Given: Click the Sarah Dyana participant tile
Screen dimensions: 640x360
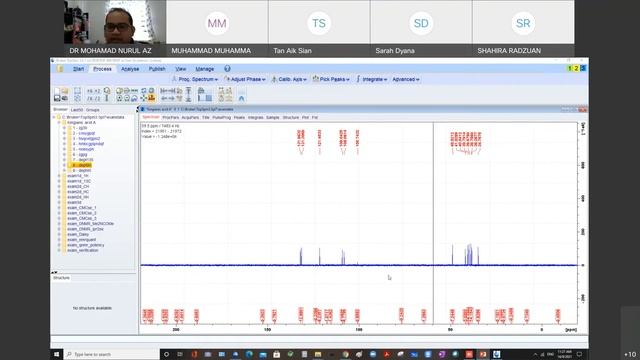Looking at the screenshot, I should pyautogui.click(x=421, y=28).
